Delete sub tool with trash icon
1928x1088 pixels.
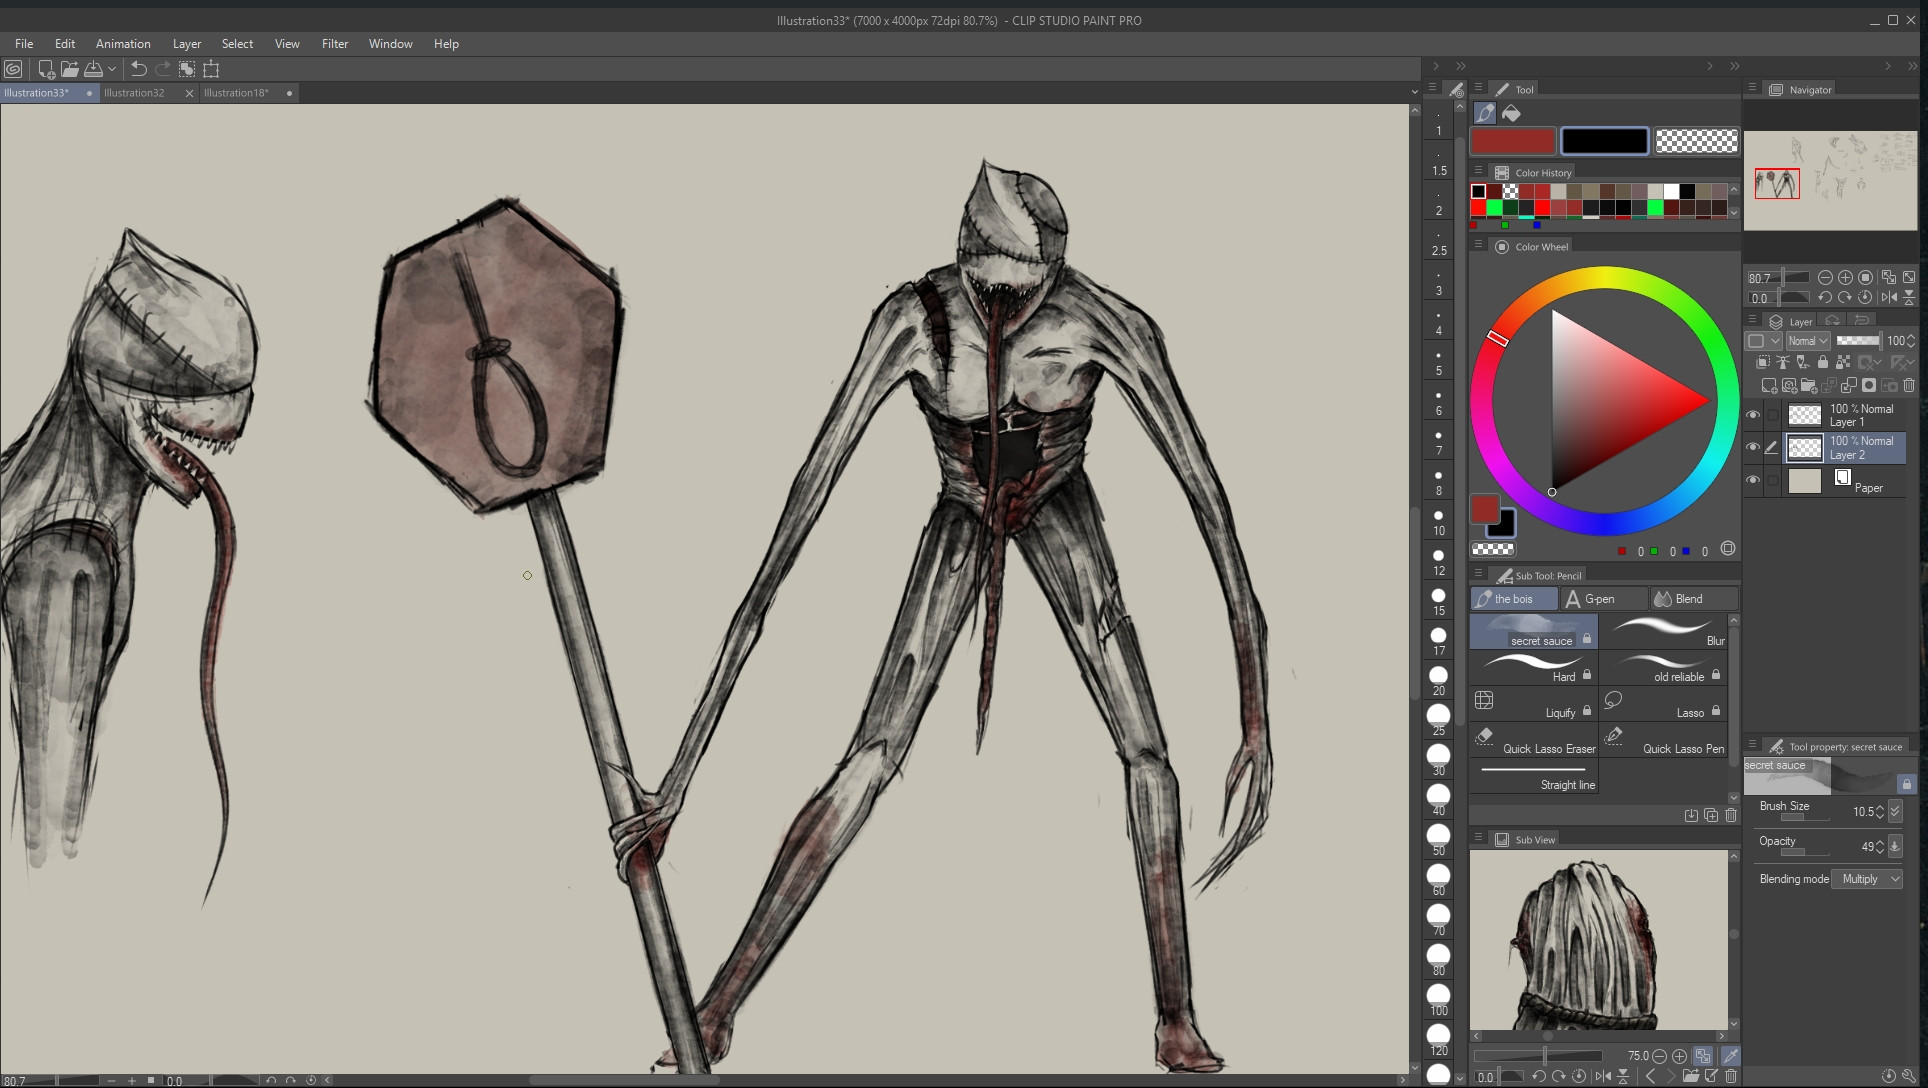1731,815
